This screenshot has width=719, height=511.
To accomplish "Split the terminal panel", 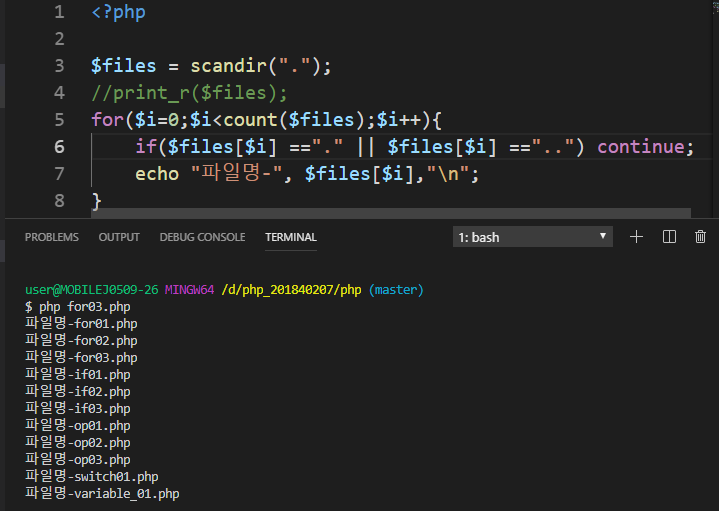I will pyautogui.click(x=669, y=237).
